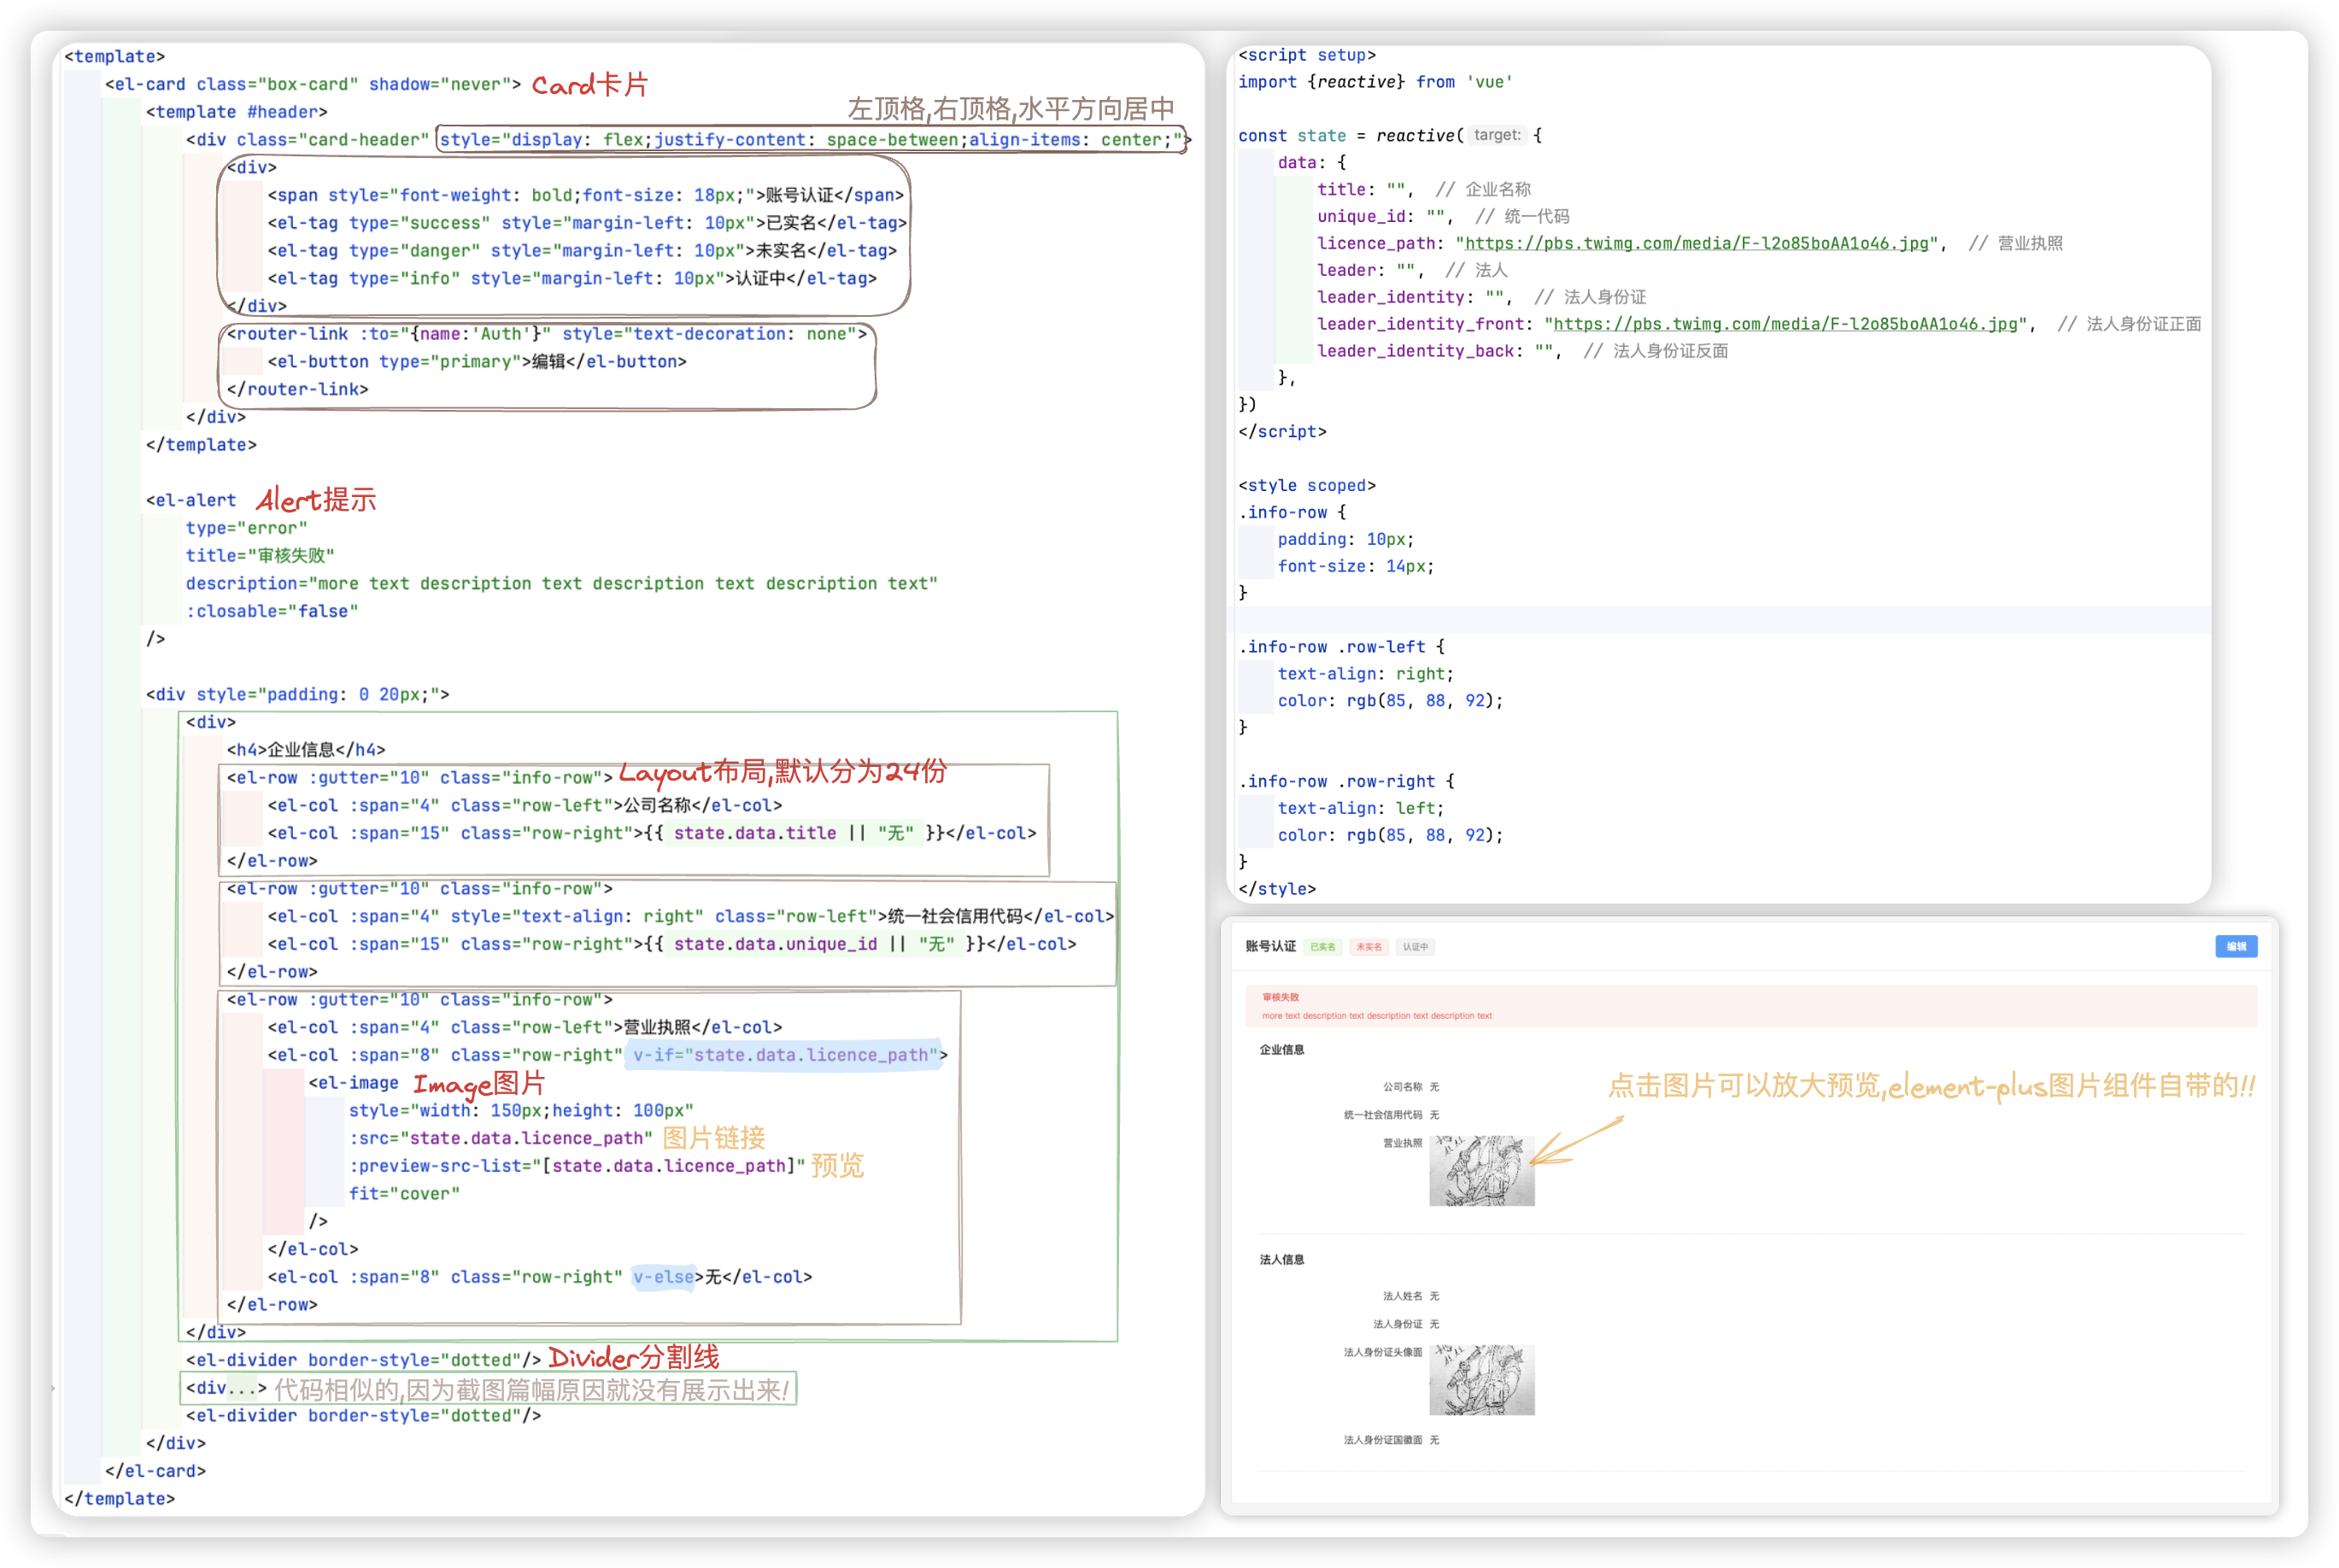Image resolution: width=2339 pixels, height=1568 pixels.
Task: Click the <style scoped> opening tag line
Action: point(1306,485)
